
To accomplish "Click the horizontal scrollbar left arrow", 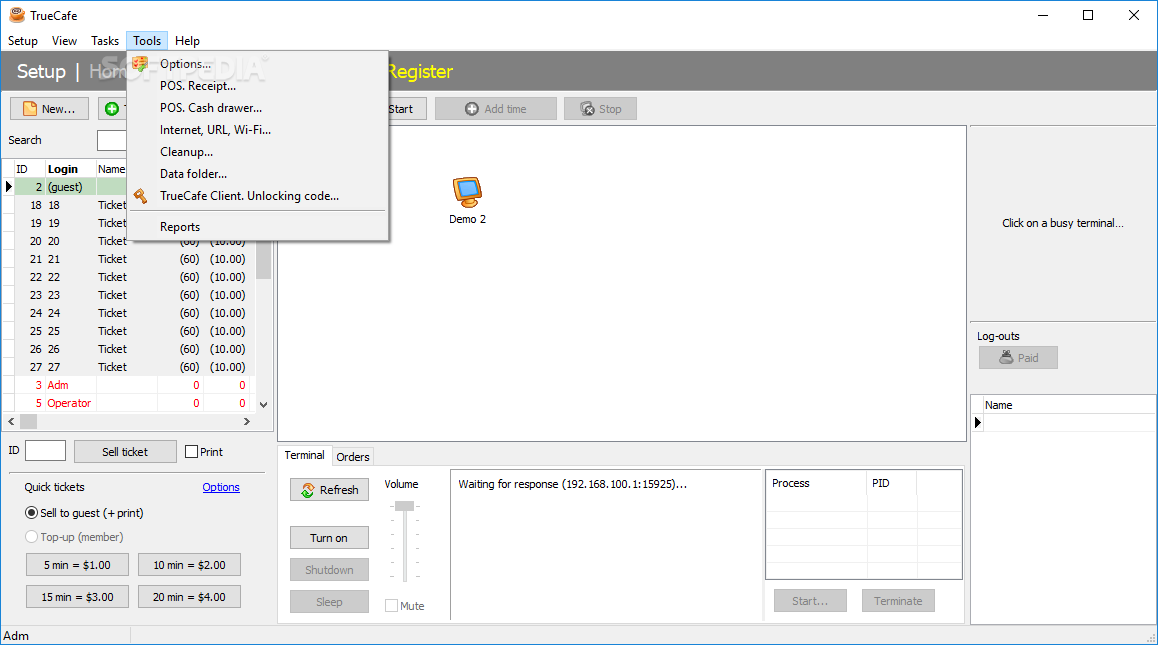I will (10, 421).
